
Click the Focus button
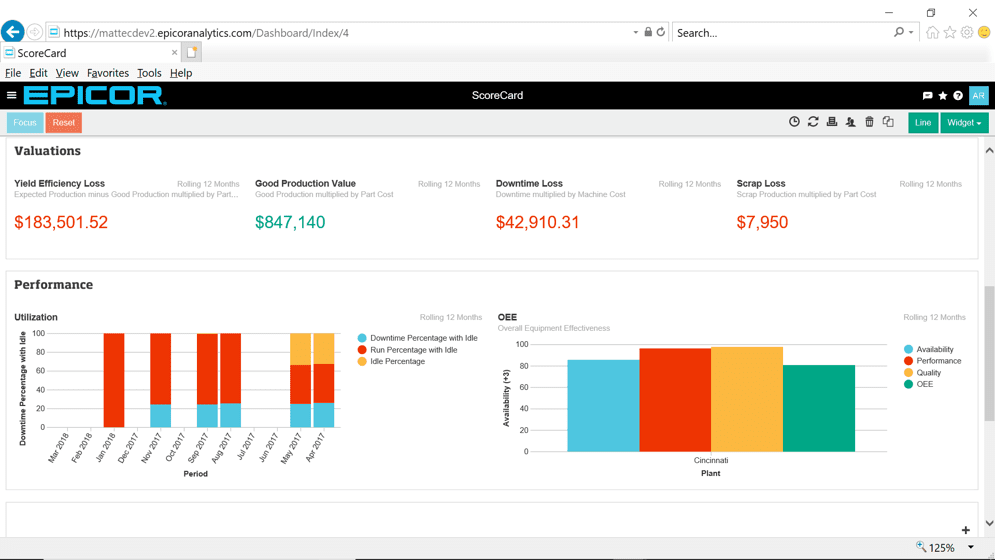(25, 123)
